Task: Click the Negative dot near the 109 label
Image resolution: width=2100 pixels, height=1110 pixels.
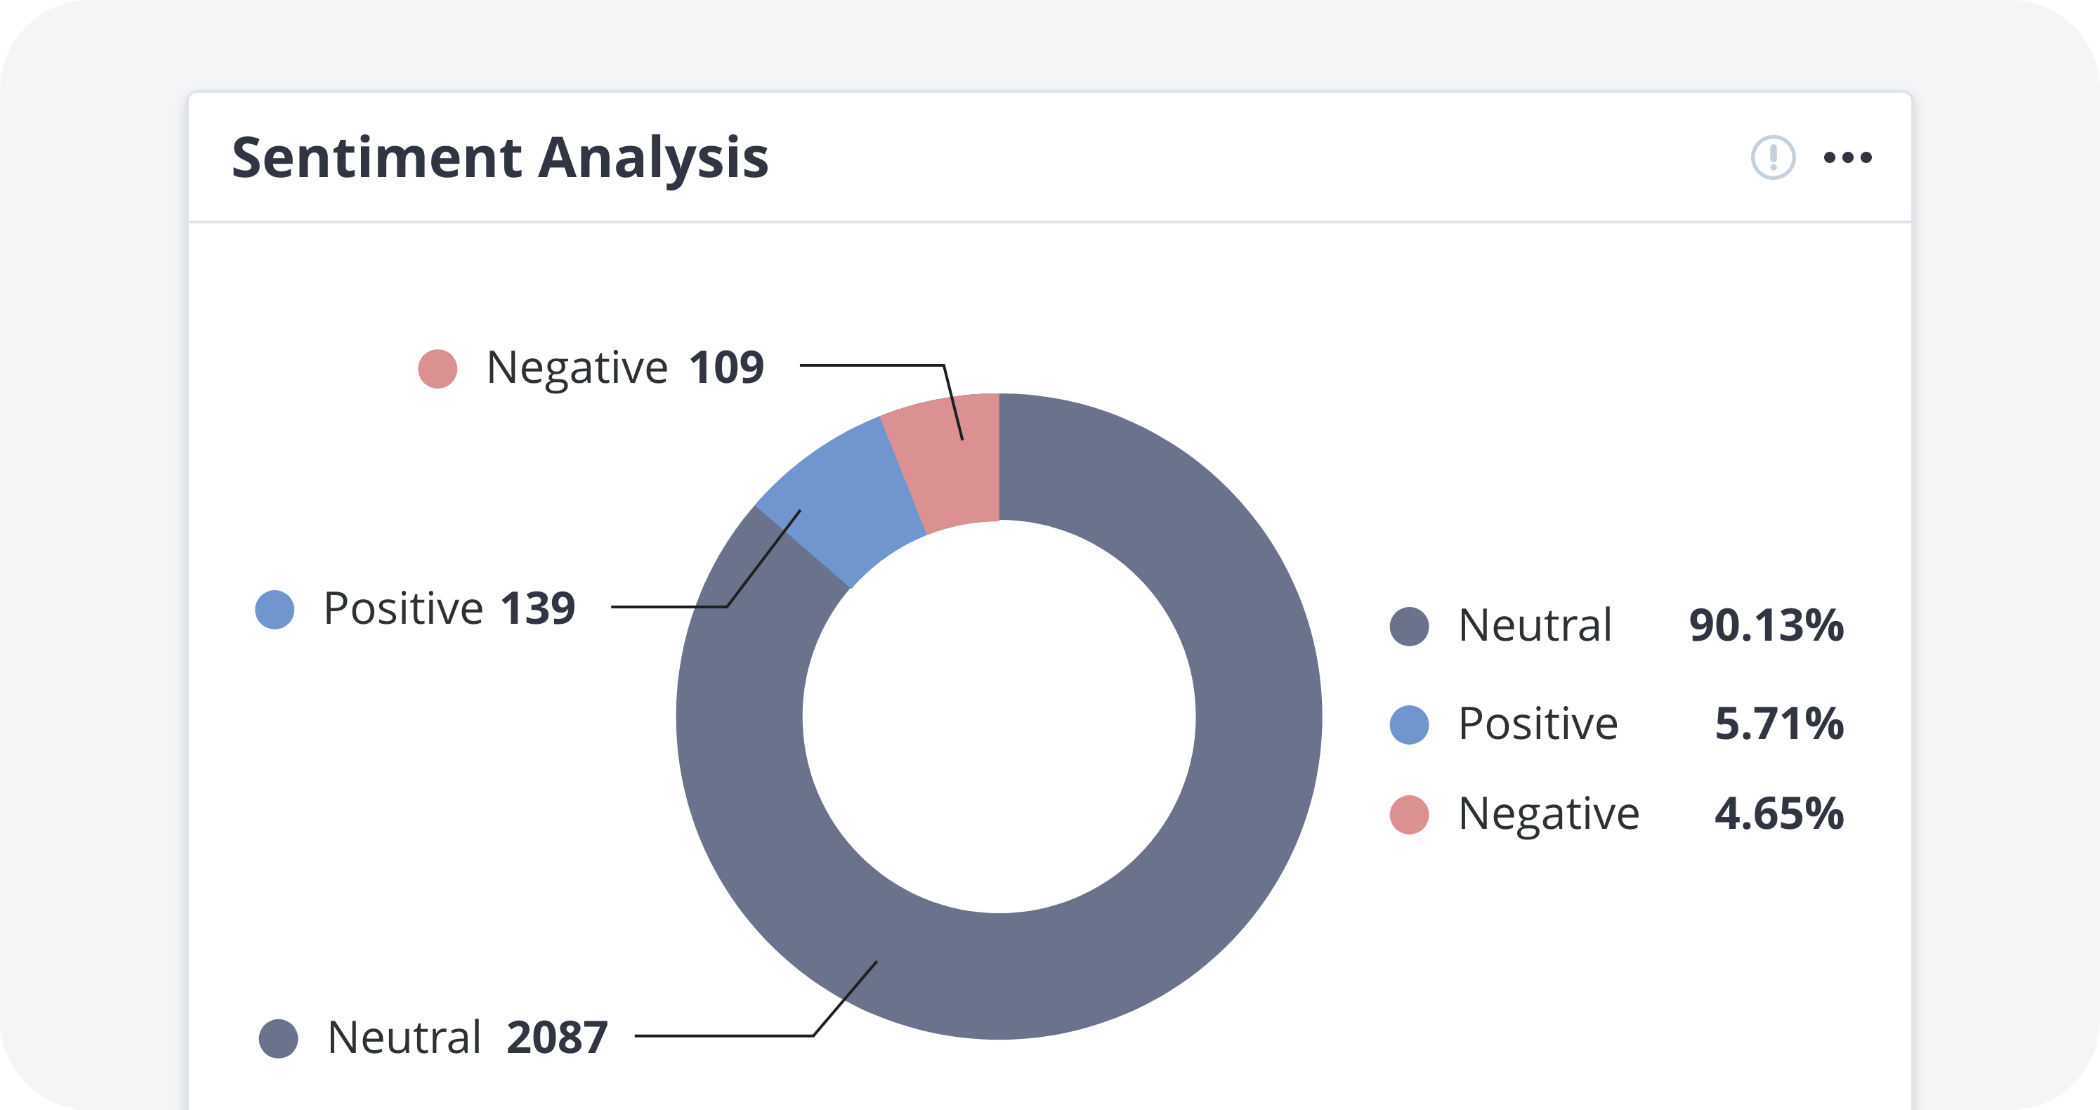Action: [437, 368]
